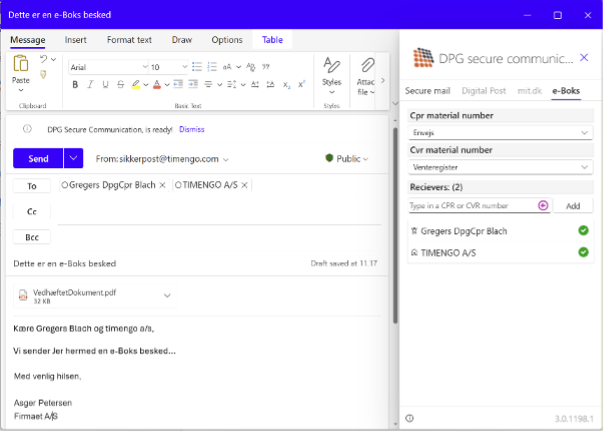Select the e-Boks tab
Screen dimensions: 604x432
click(566, 91)
